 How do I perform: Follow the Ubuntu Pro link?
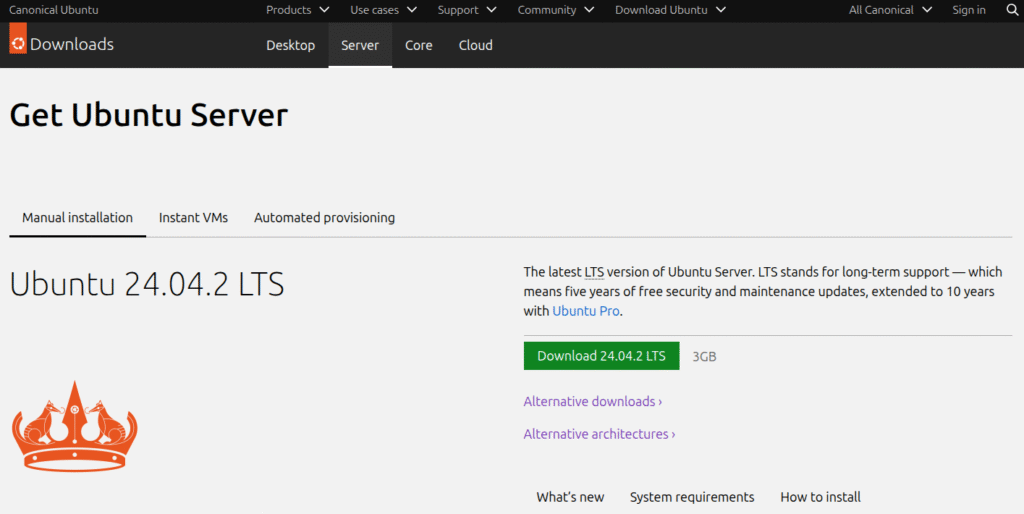tap(586, 311)
